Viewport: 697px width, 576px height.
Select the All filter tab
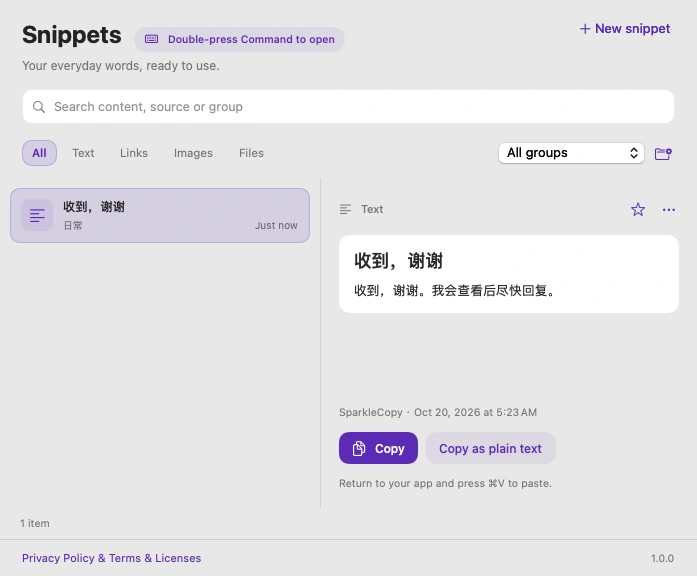39,153
